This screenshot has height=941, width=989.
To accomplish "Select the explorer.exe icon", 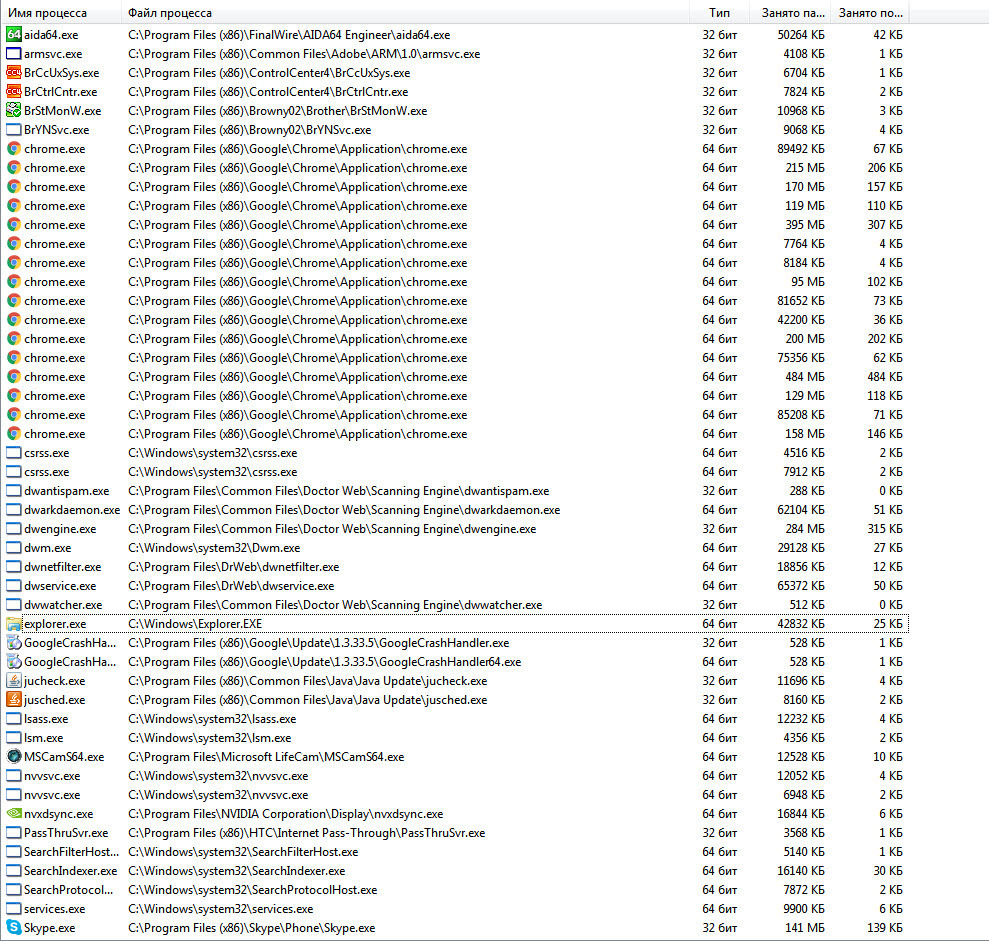I will (13, 624).
